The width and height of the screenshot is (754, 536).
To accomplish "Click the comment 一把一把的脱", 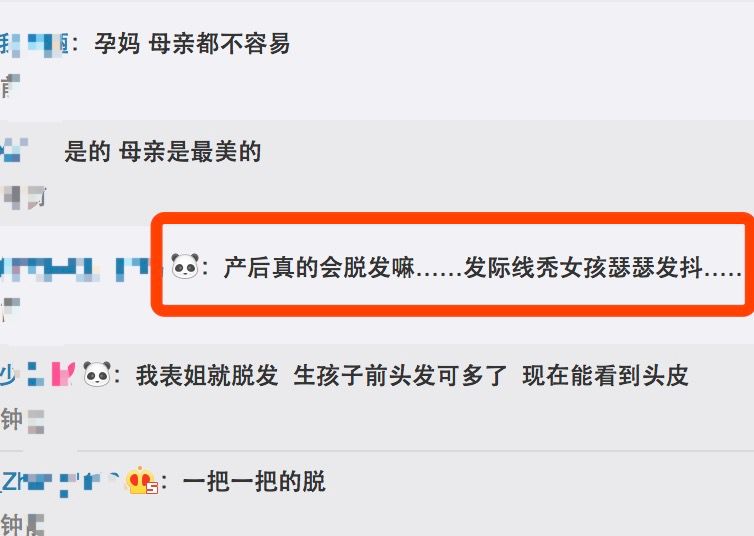I will pos(254,481).
